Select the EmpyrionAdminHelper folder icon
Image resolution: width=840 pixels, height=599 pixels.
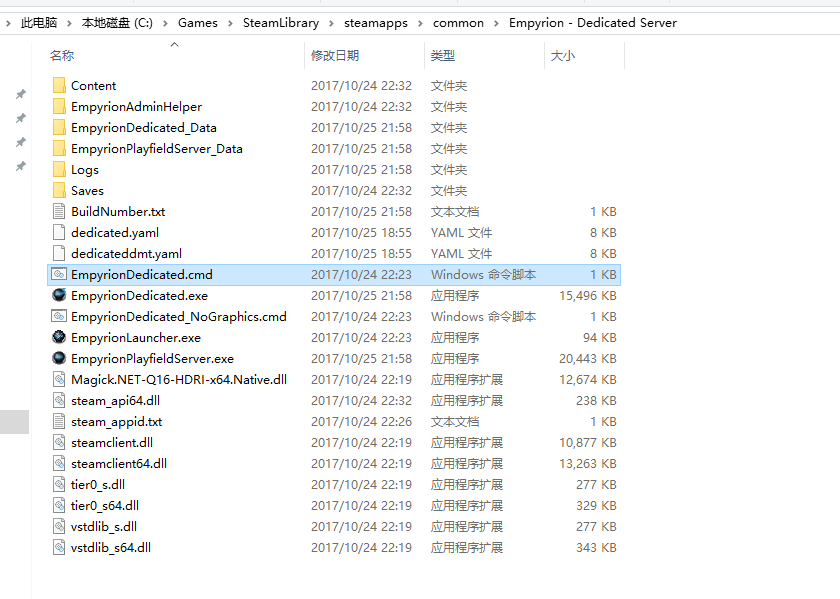59,106
